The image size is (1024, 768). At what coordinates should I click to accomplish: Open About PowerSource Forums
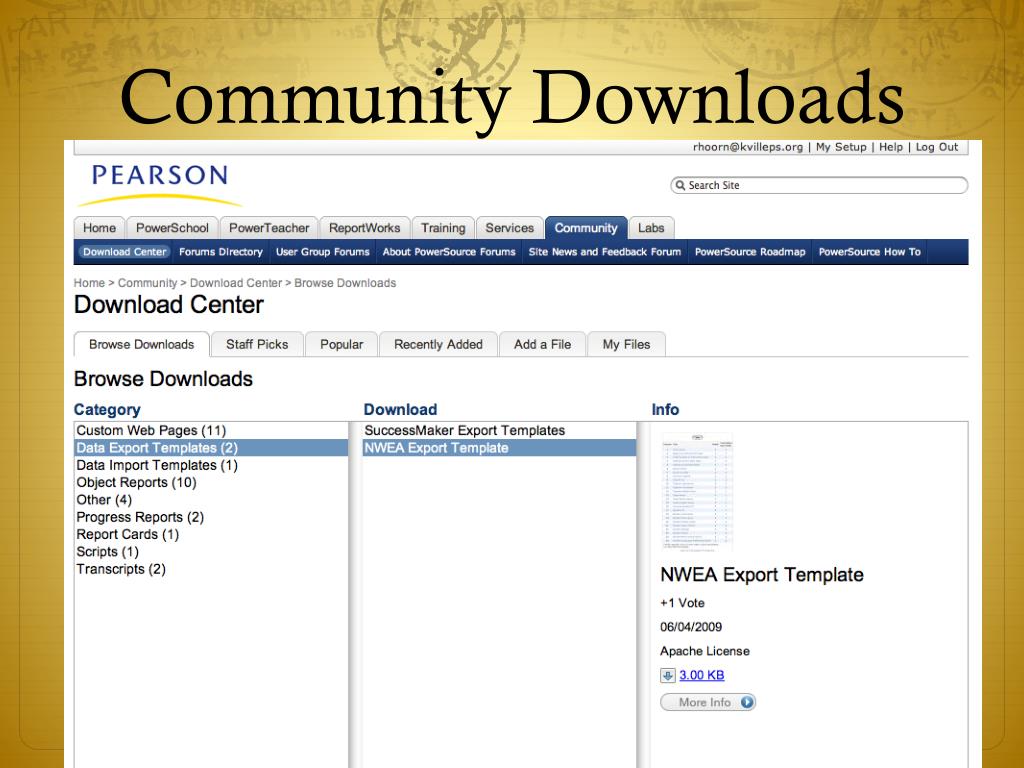(x=449, y=252)
